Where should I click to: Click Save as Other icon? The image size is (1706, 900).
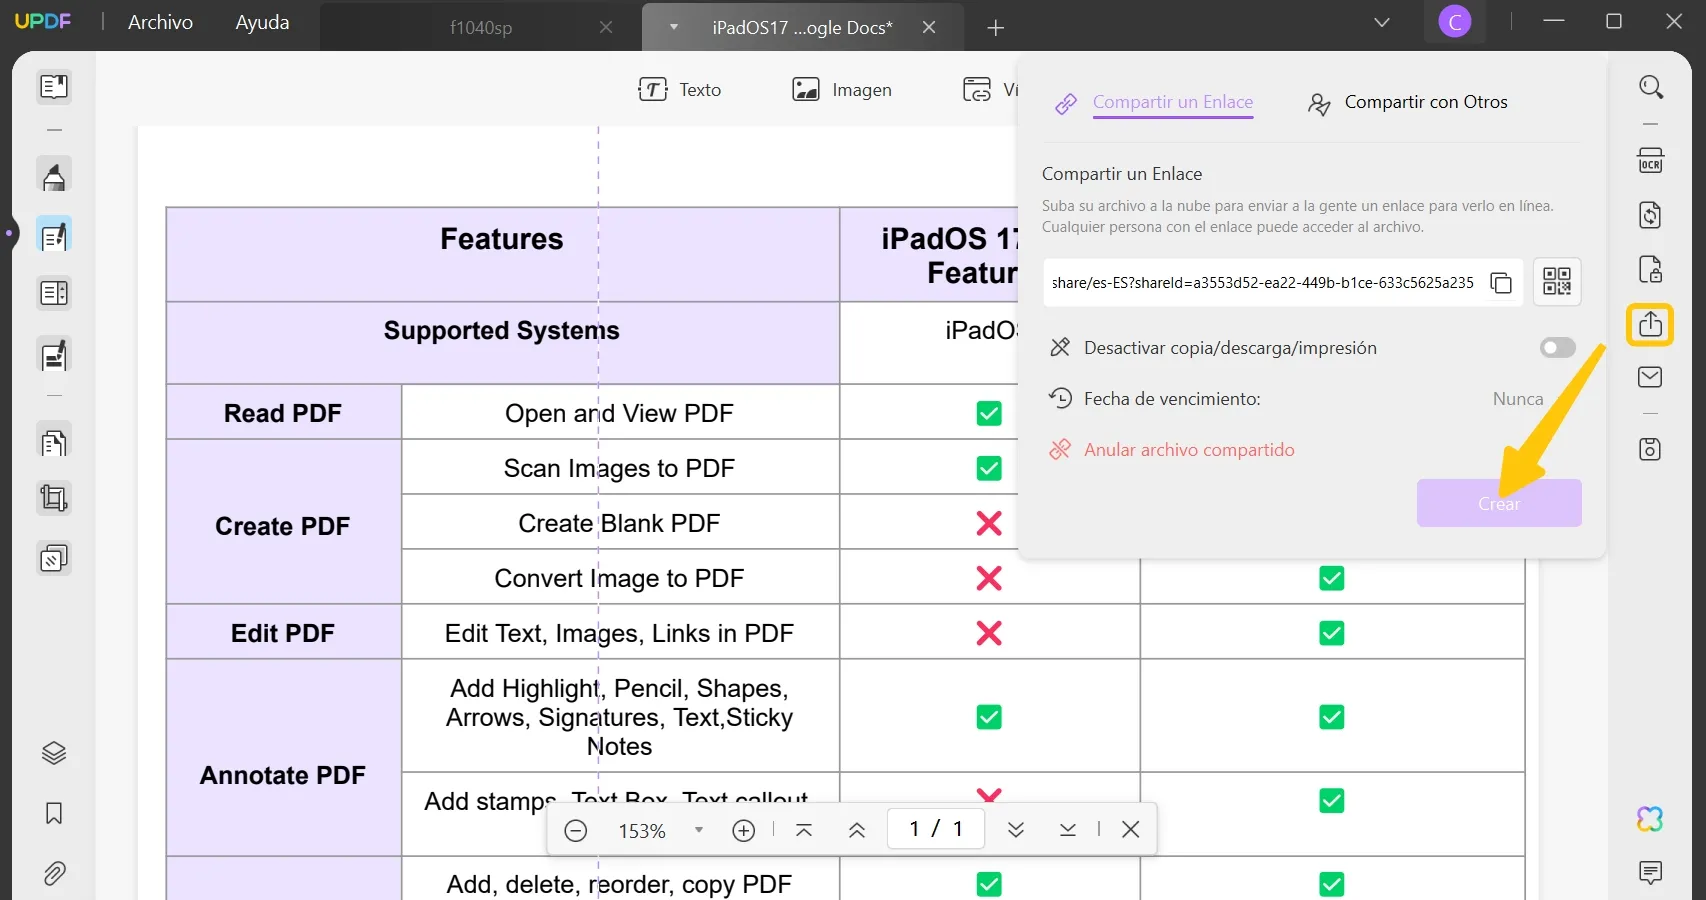(1651, 449)
